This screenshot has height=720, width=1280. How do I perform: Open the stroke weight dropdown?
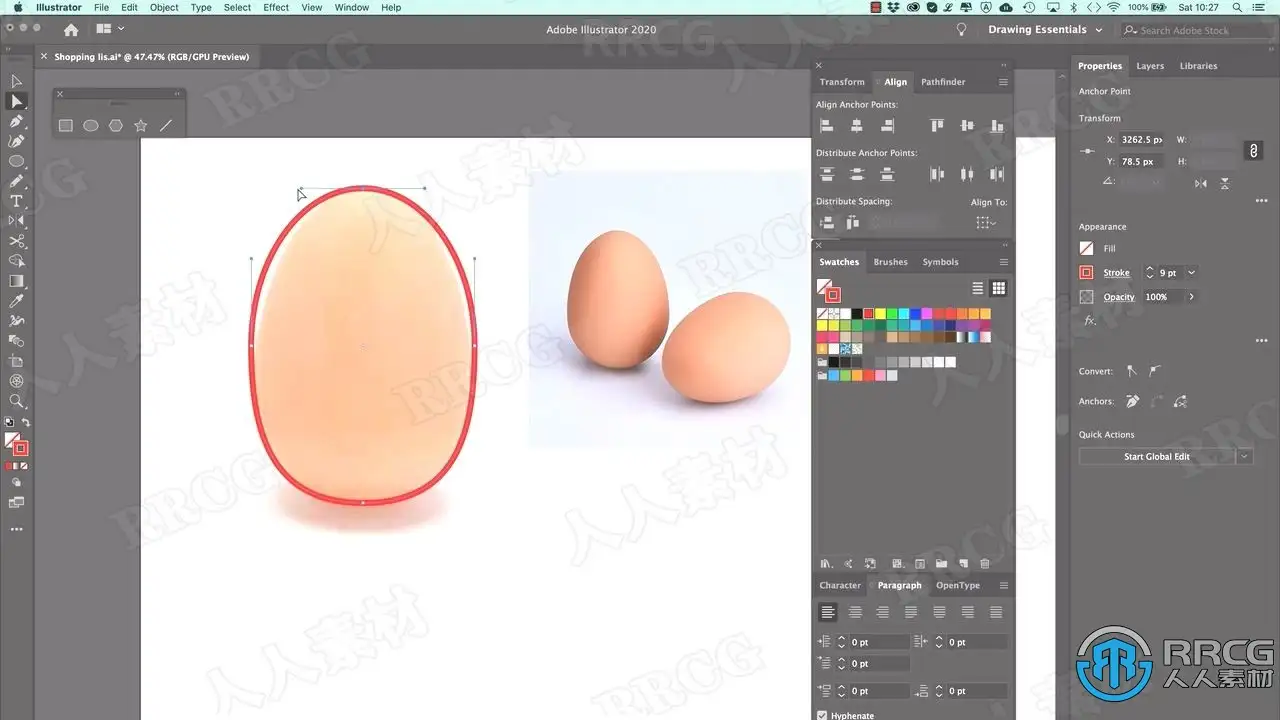1191,273
